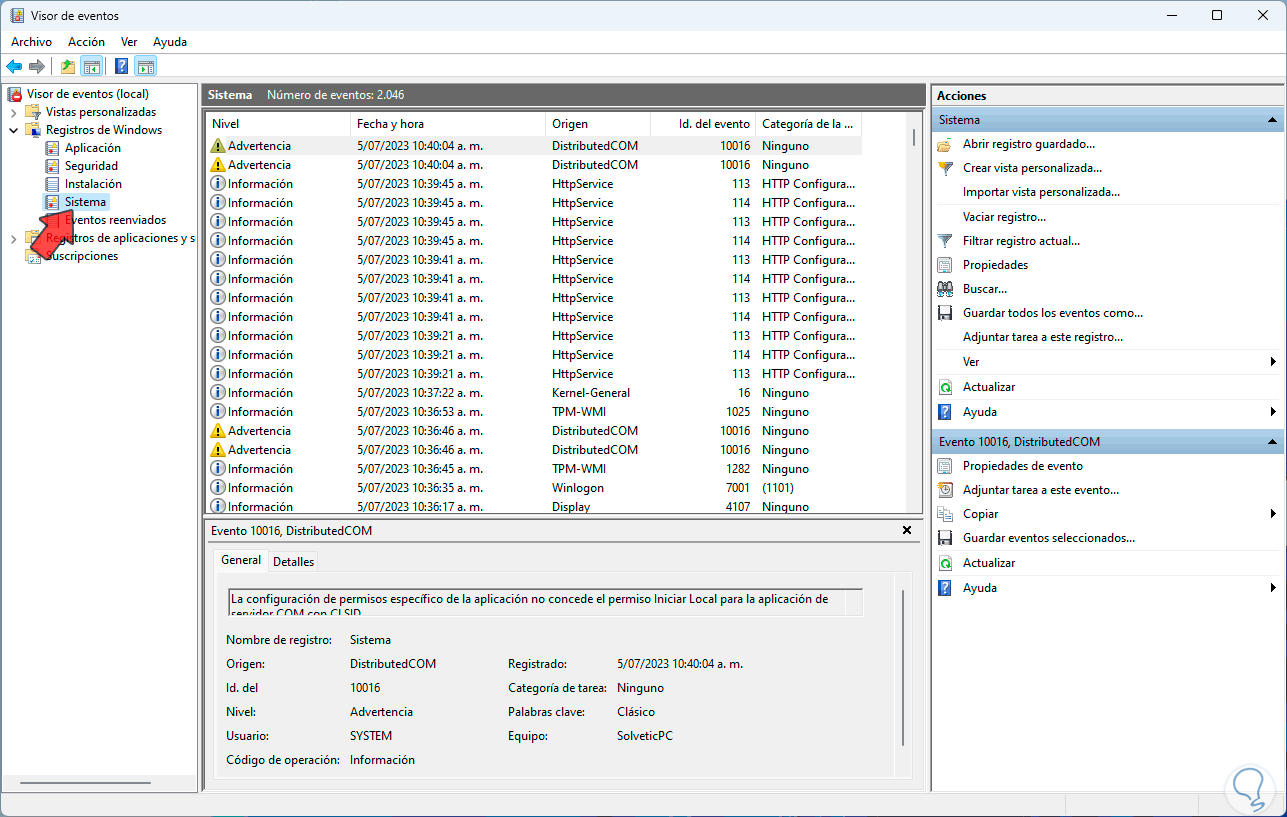1287x817 pixels.
Task: Switch to the Detalles tab
Action: point(293,562)
